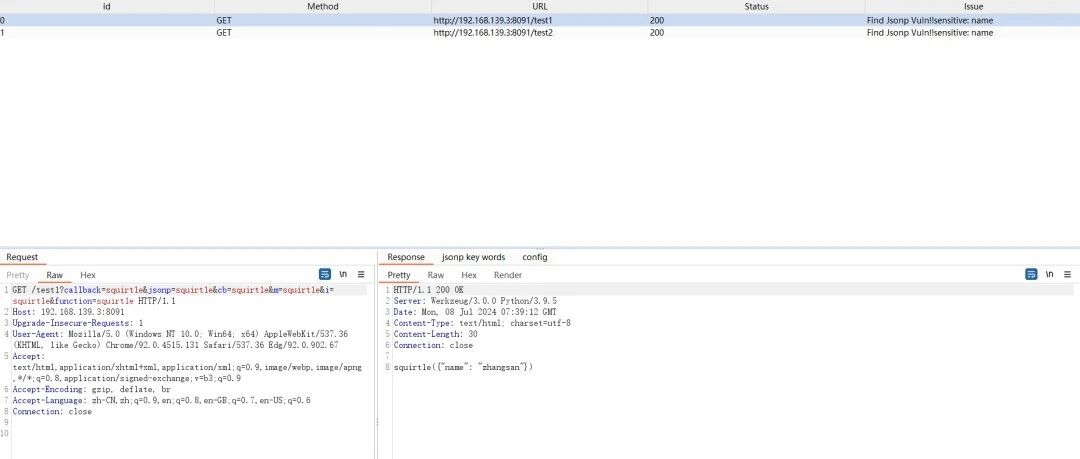Click the HTTP/1.1 200 OK response line

428,290
